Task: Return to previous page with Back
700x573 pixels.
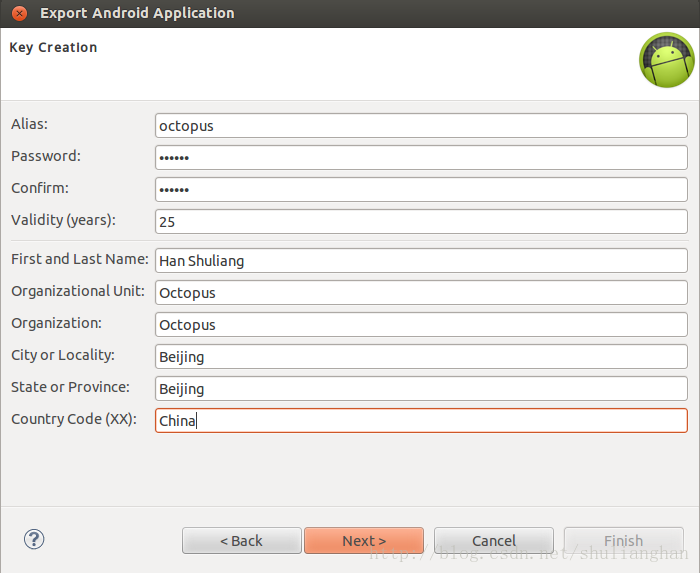Action: [242, 540]
